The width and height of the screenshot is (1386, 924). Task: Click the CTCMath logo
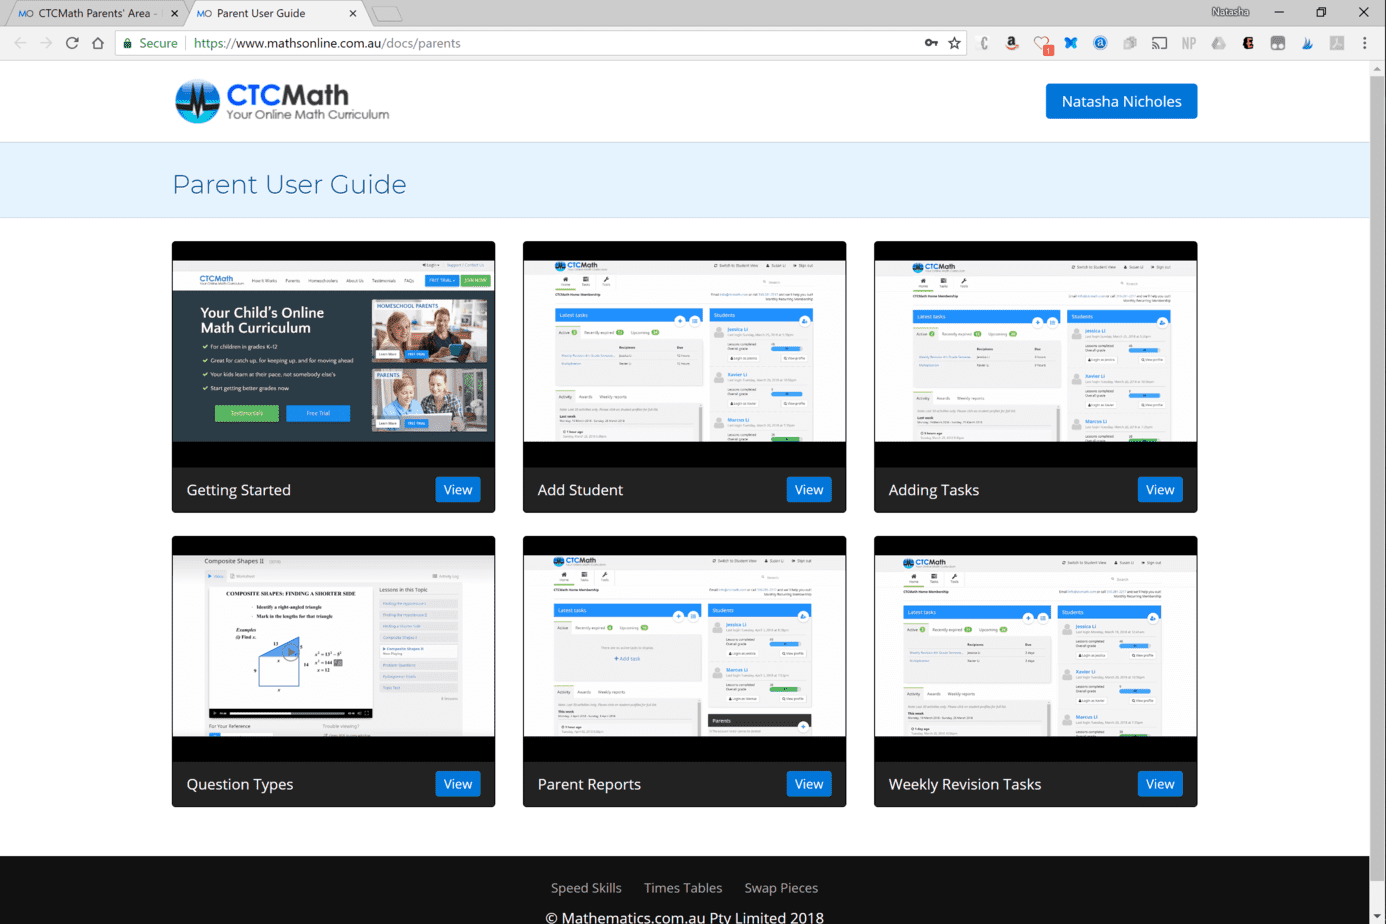281,101
